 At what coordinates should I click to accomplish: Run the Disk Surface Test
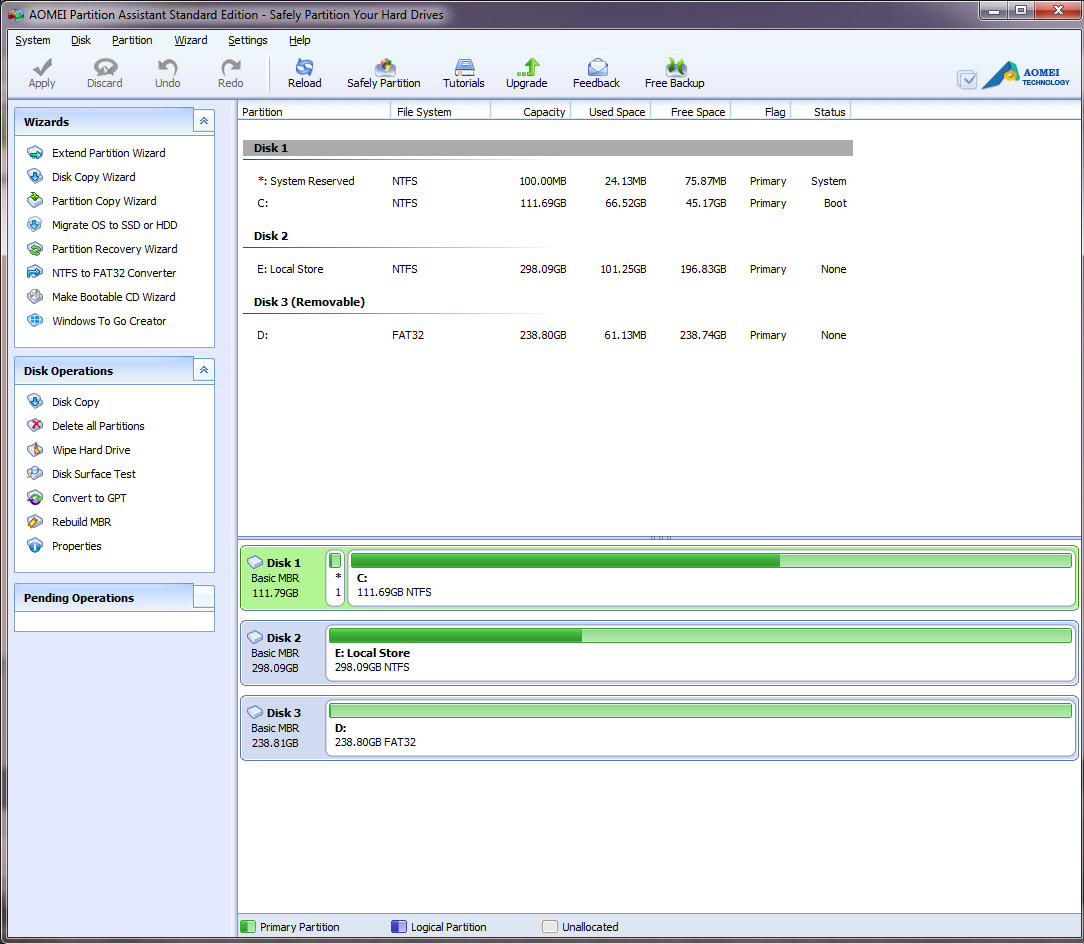[x=94, y=474]
